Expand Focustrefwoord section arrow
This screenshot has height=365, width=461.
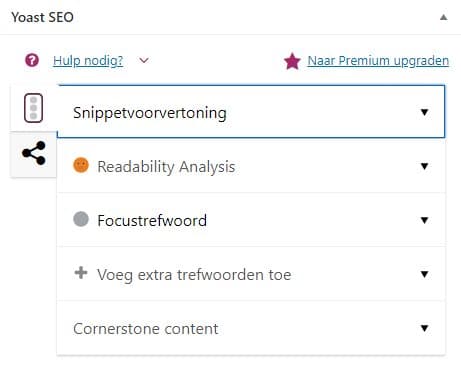tap(424, 220)
